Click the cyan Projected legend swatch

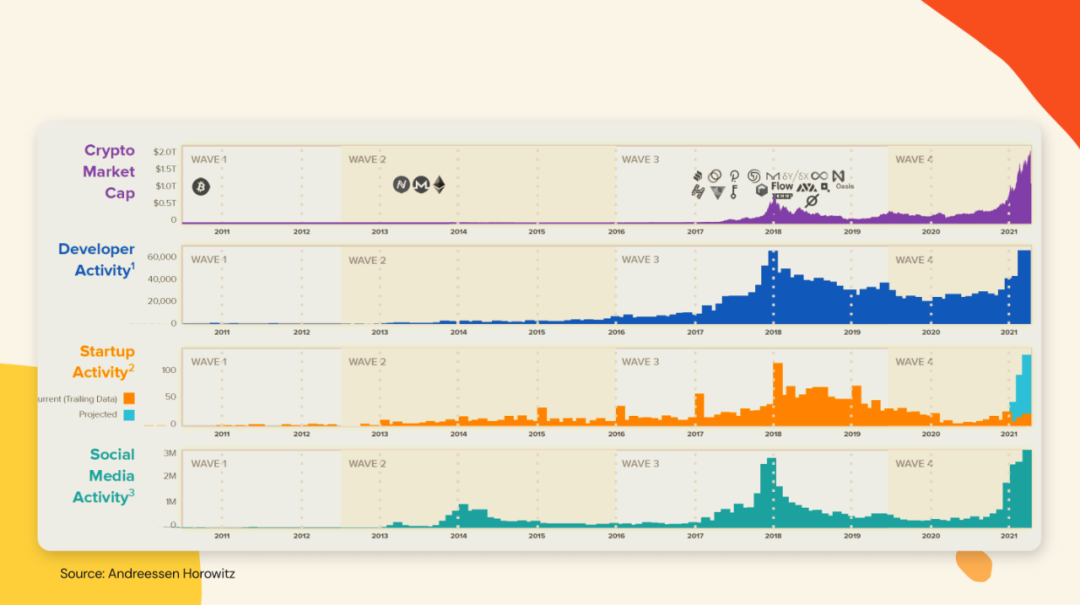tap(129, 415)
